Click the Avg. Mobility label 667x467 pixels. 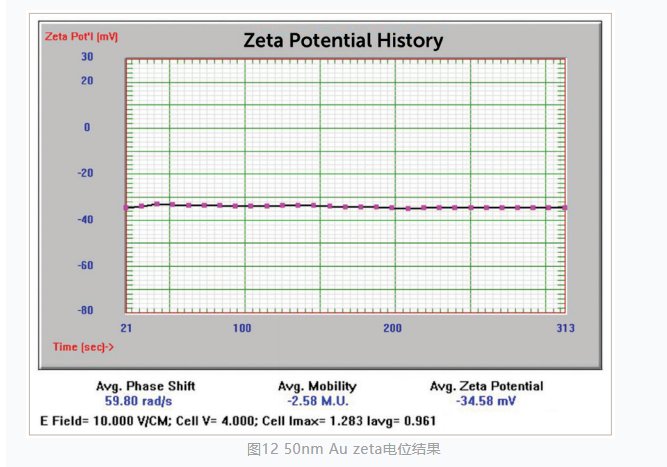(317, 386)
